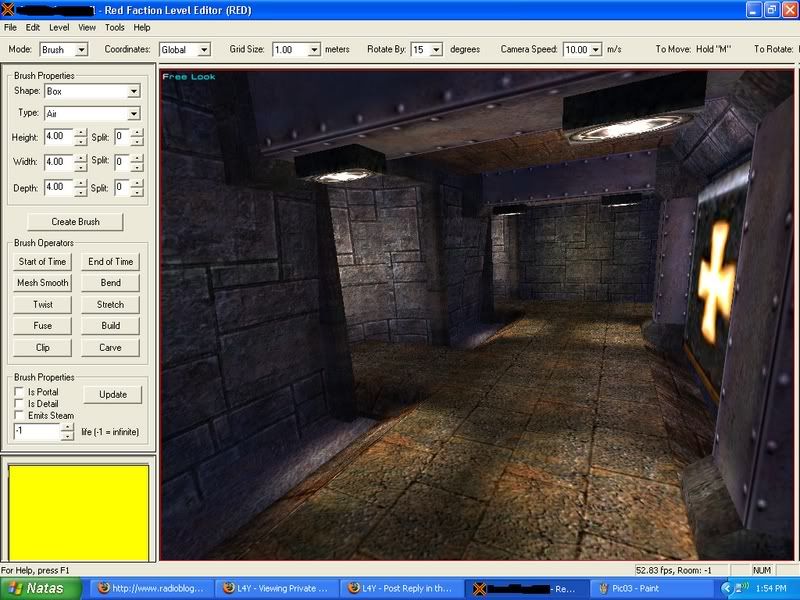Click the Width value field

pos(59,162)
